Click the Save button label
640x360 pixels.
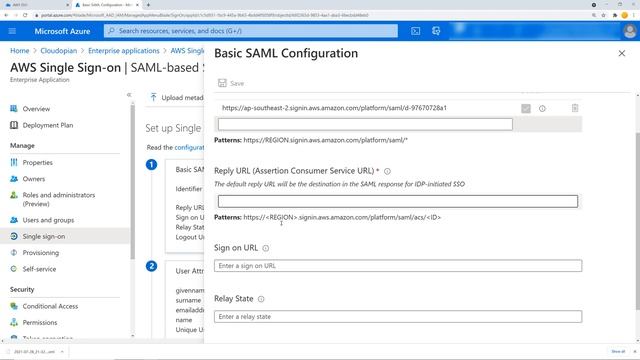(237, 83)
